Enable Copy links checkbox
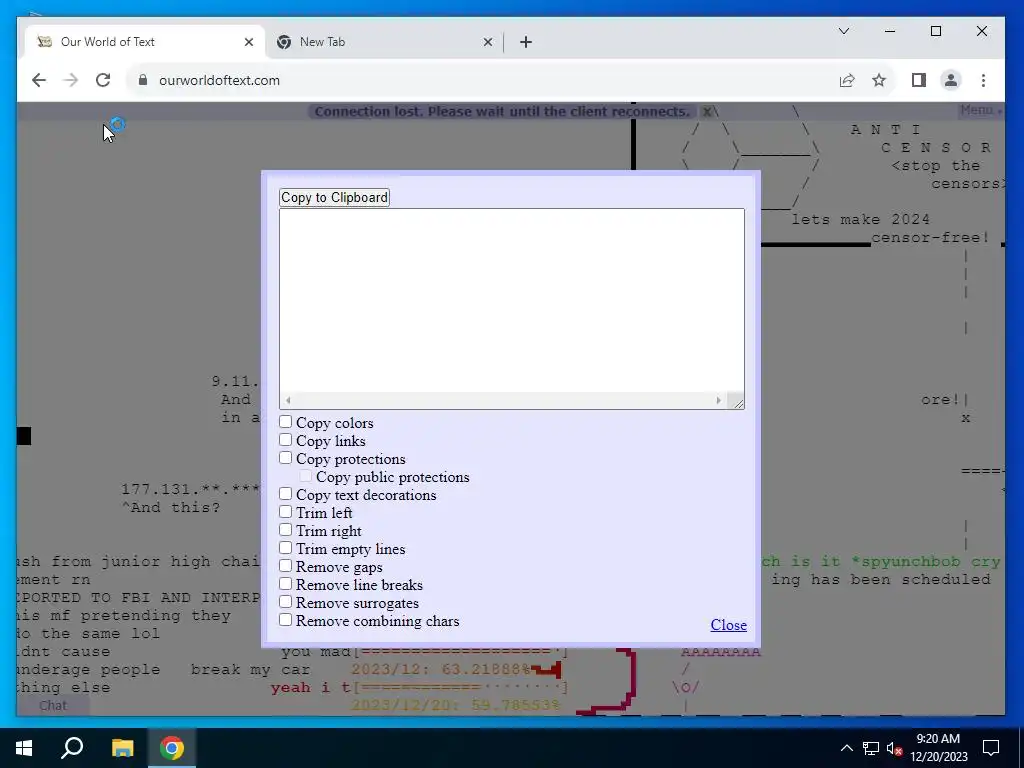 285,440
